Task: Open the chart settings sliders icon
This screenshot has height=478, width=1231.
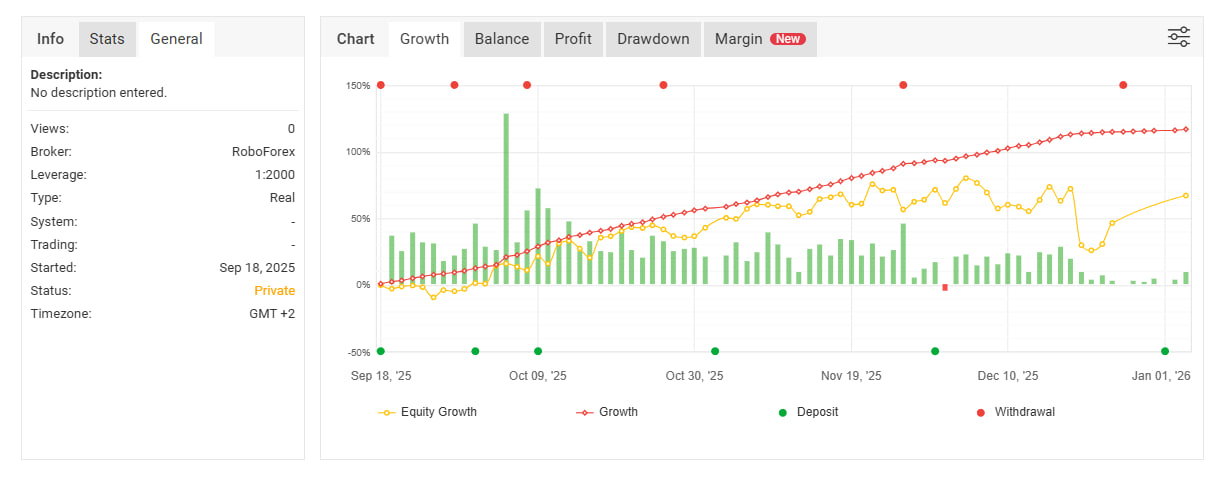Action: pyautogui.click(x=1179, y=38)
